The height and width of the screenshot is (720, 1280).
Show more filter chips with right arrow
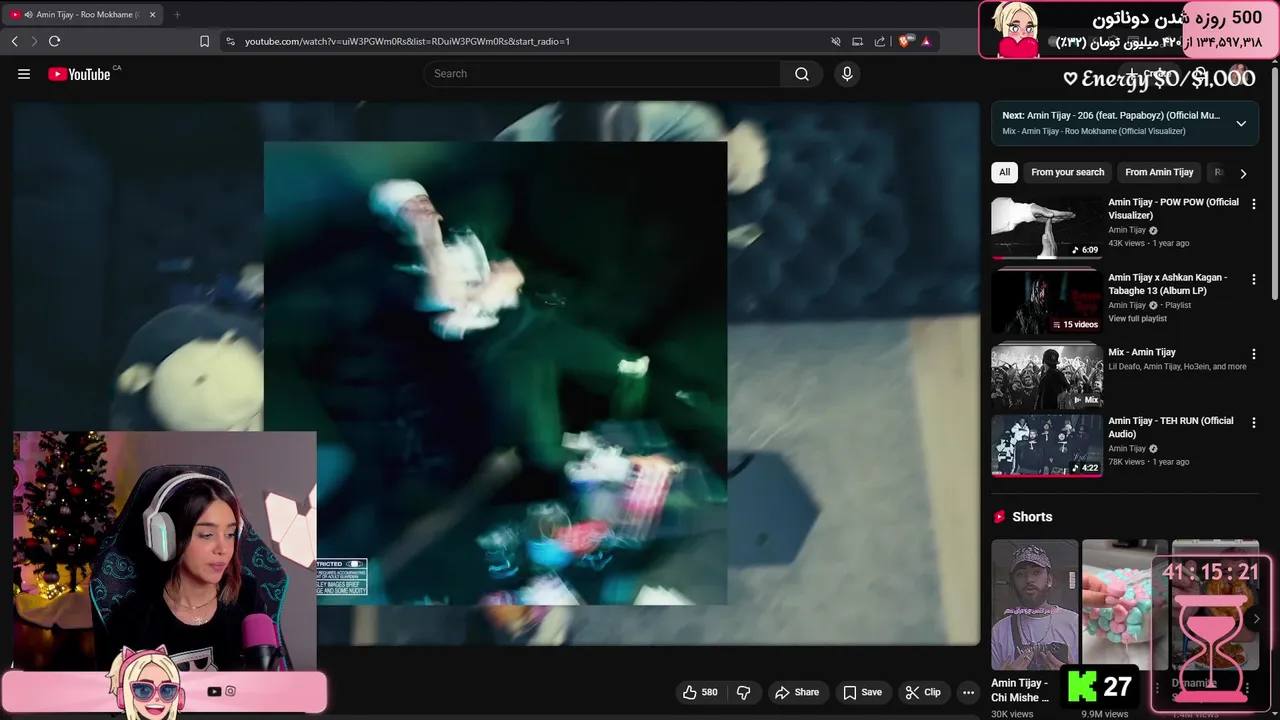click(x=1243, y=173)
